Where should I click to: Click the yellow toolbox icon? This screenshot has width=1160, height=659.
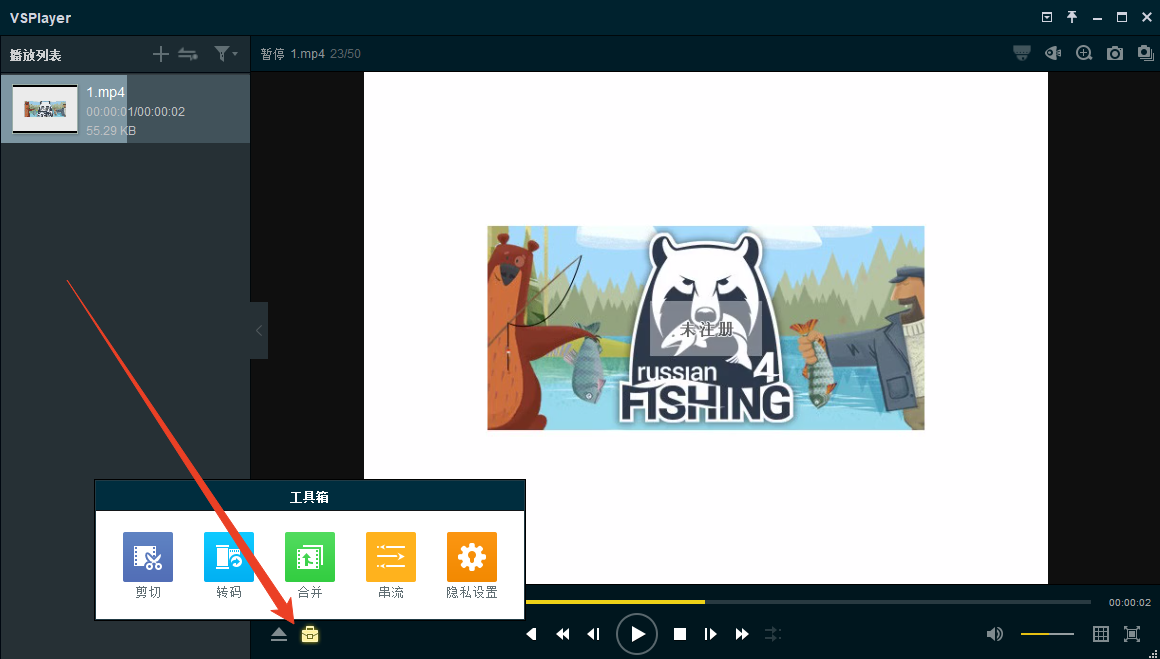tap(310, 634)
